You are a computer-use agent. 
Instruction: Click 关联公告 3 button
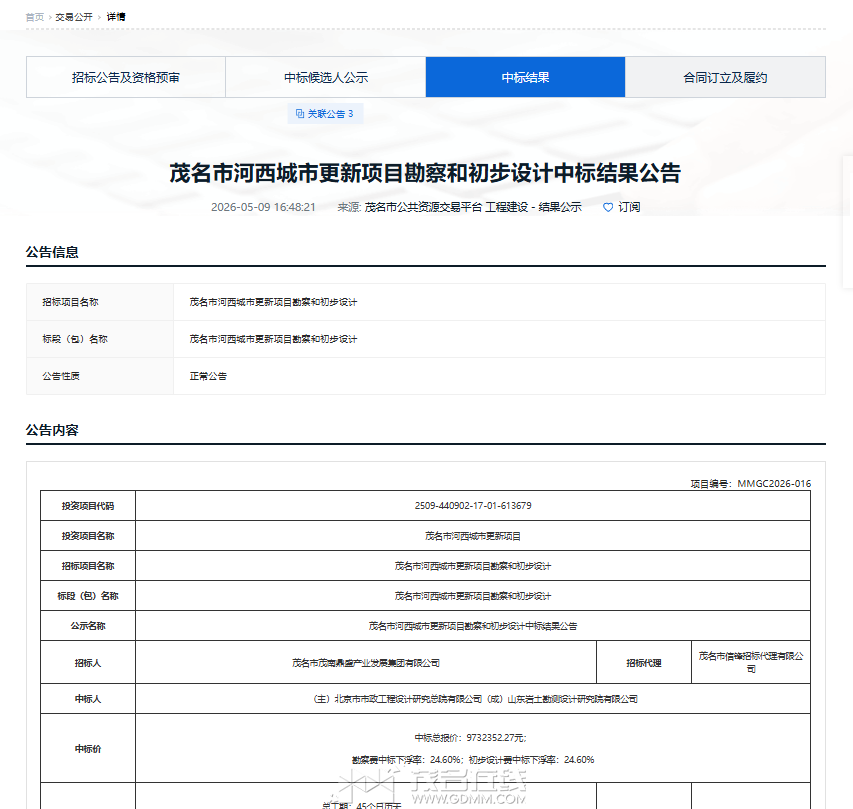(325, 114)
